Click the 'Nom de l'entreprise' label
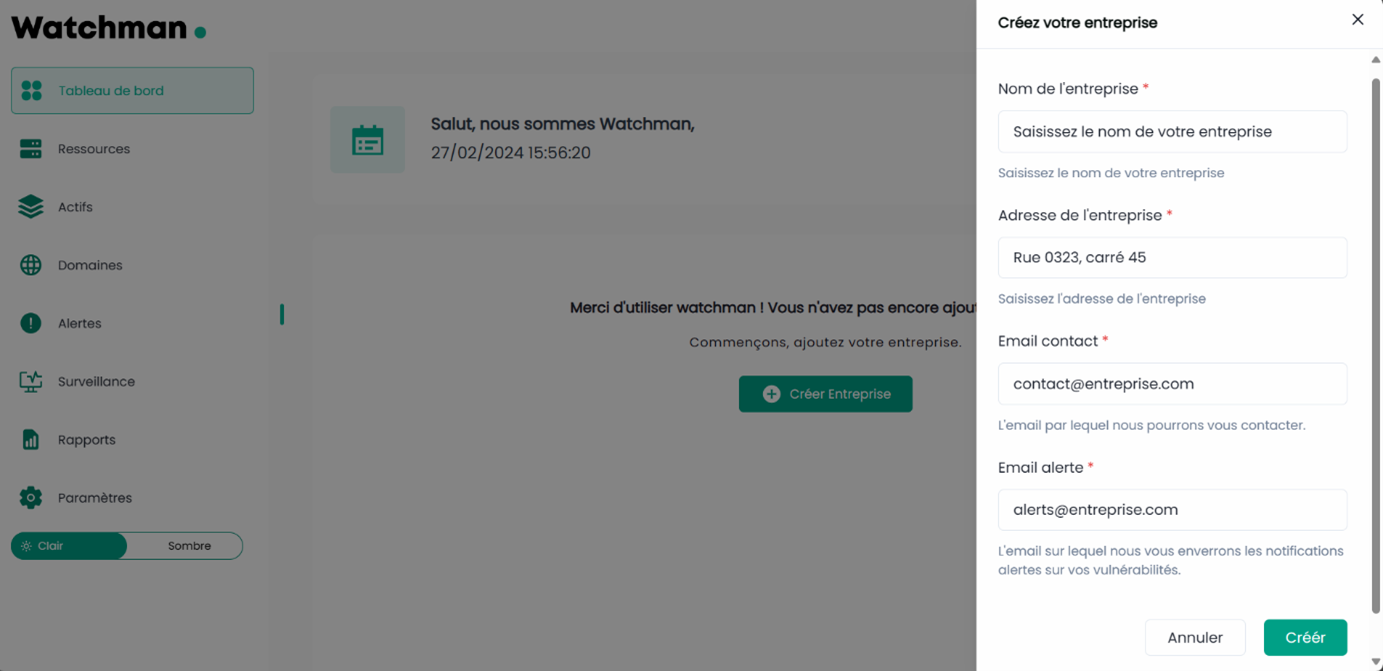Screen dimensions: 1383x671 coord(1068,89)
